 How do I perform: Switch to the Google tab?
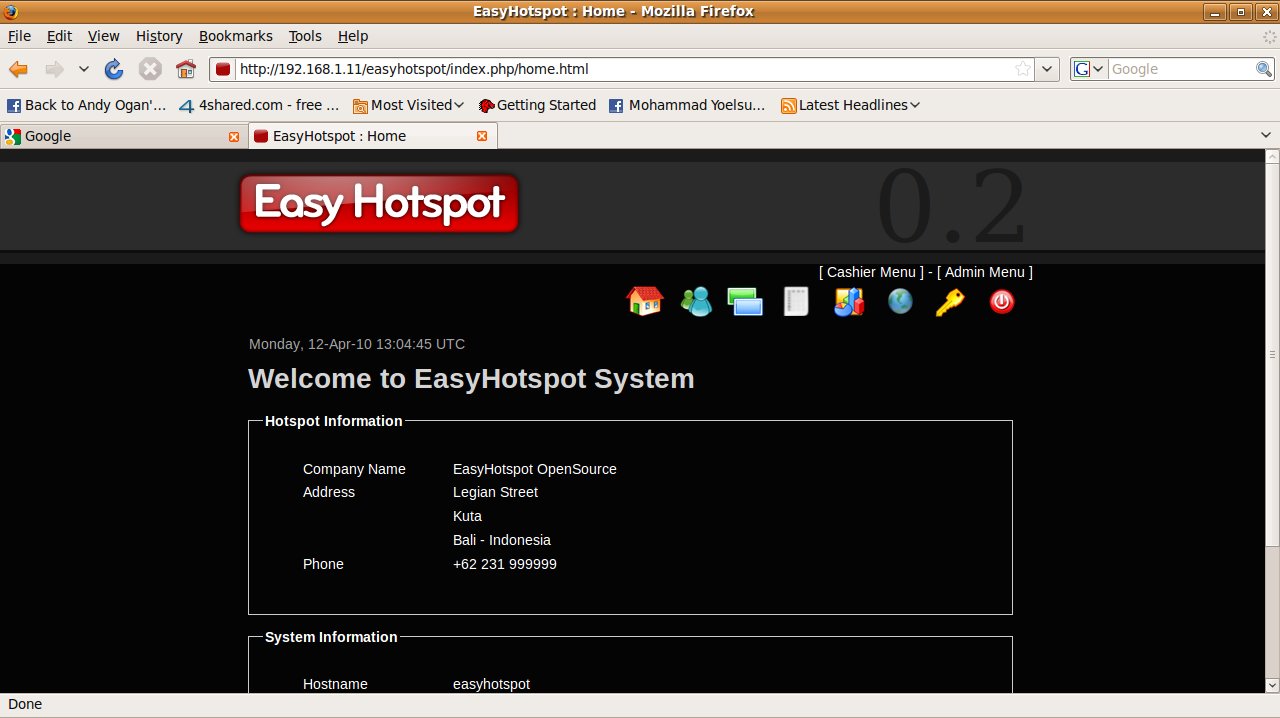pyautogui.click(x=122, y=136)
